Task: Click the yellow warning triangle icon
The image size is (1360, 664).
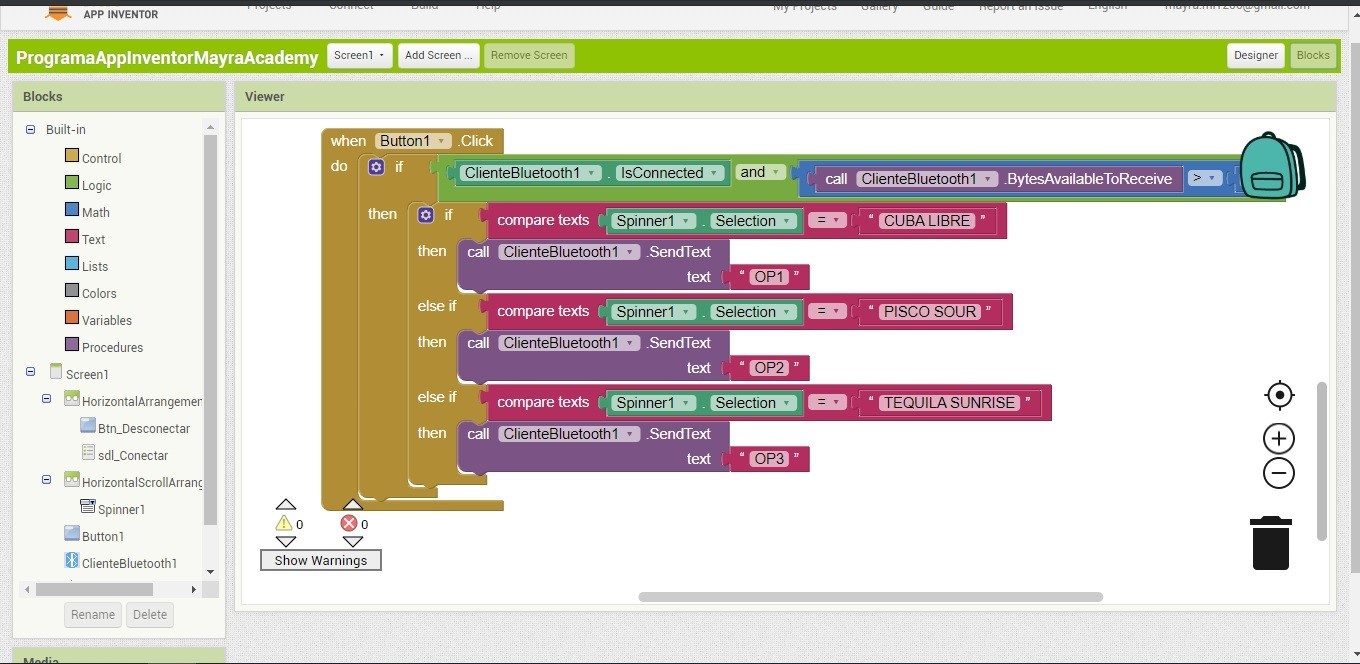Action: pyautogui.click(x=284, y=523)
